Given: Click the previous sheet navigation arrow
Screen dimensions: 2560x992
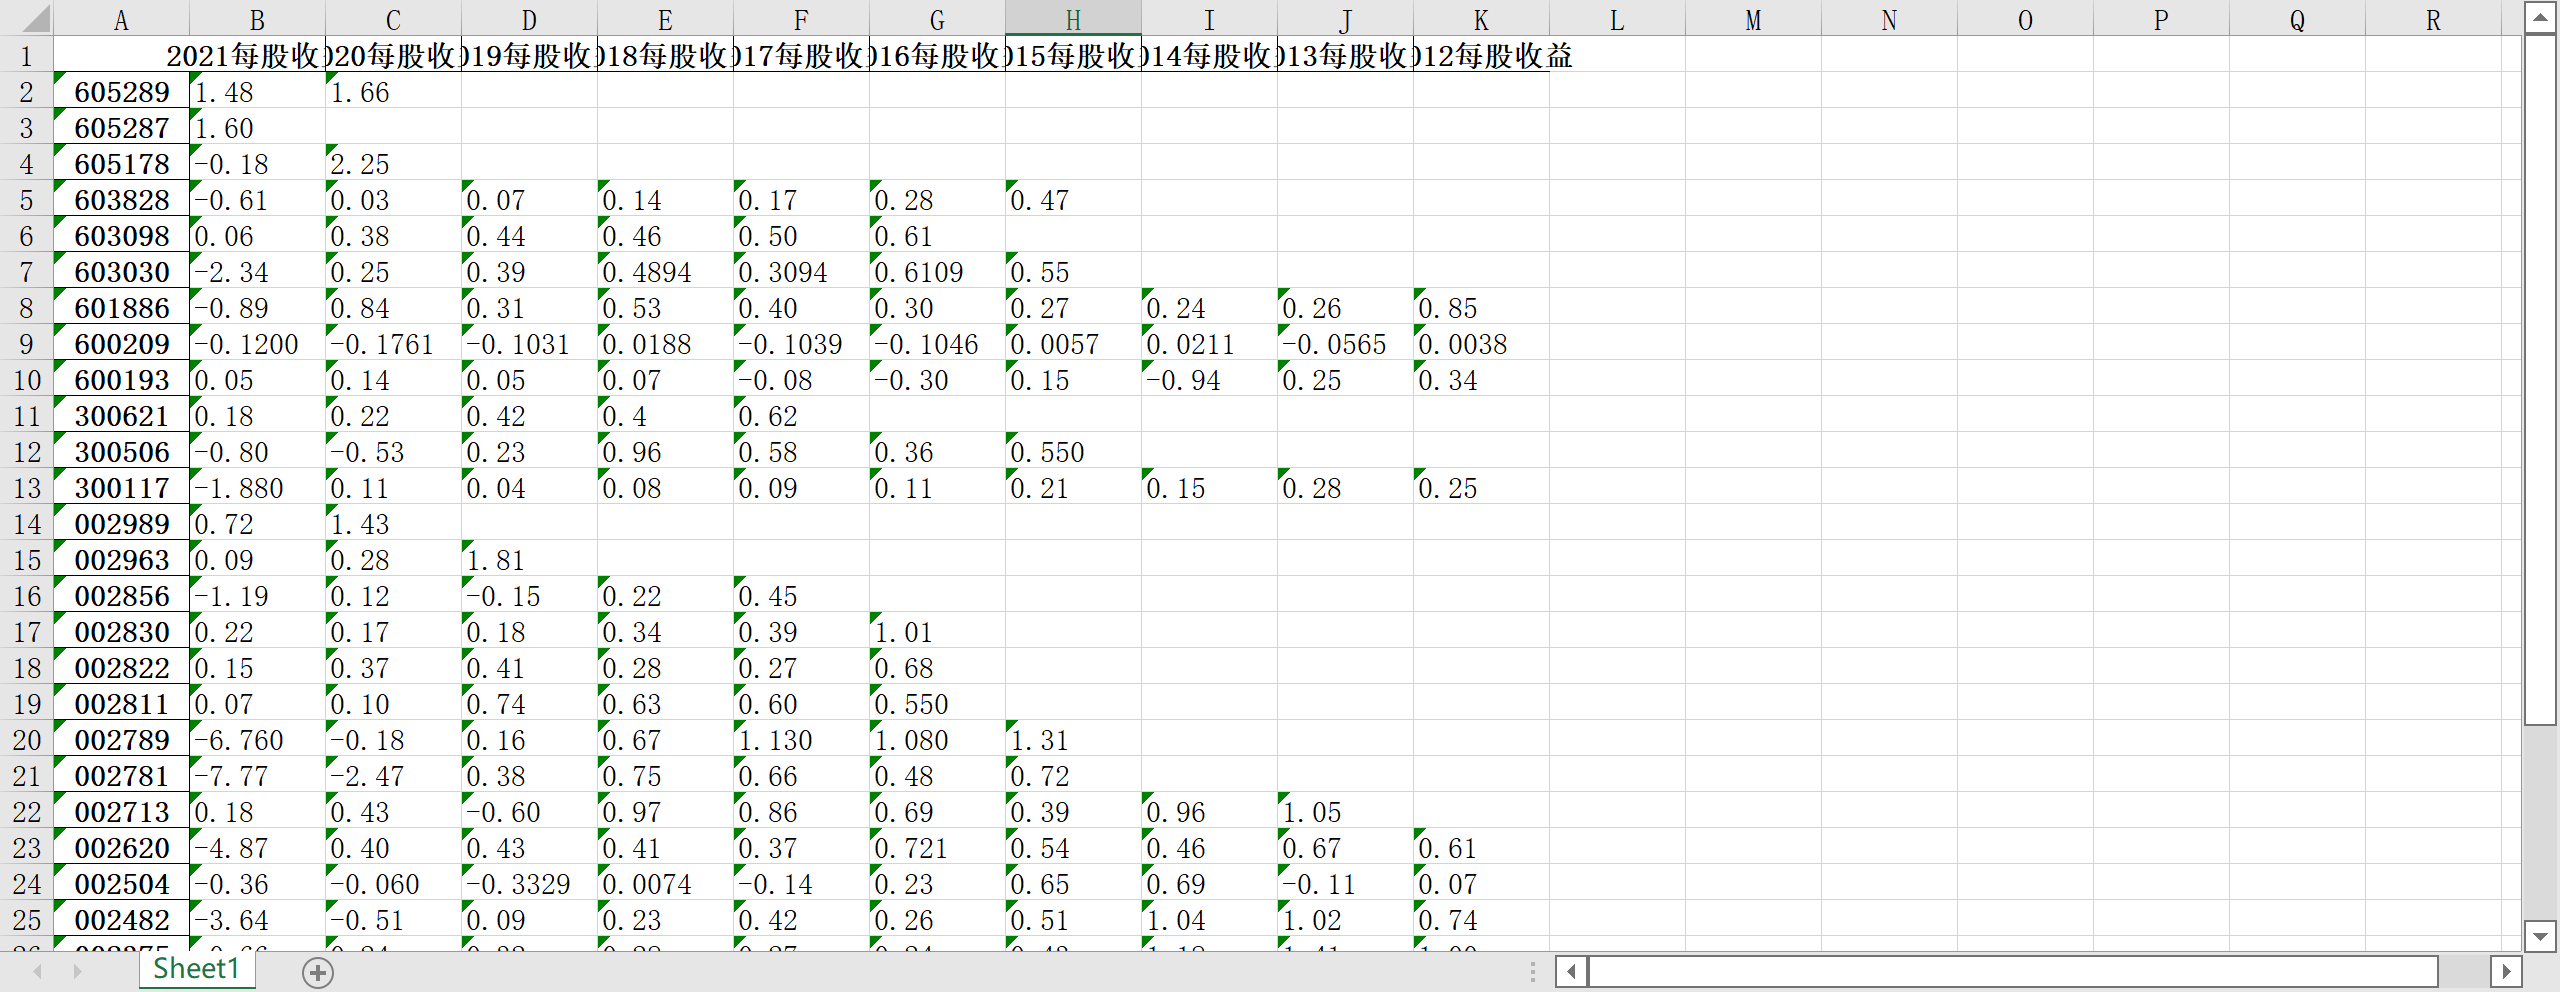Looking at the screenshot, I should [38, 971].
